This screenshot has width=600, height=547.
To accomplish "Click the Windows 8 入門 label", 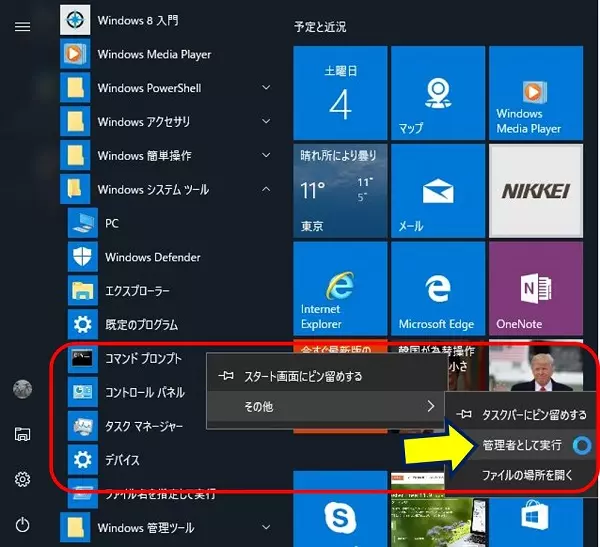I will click(x=138, y=20).
